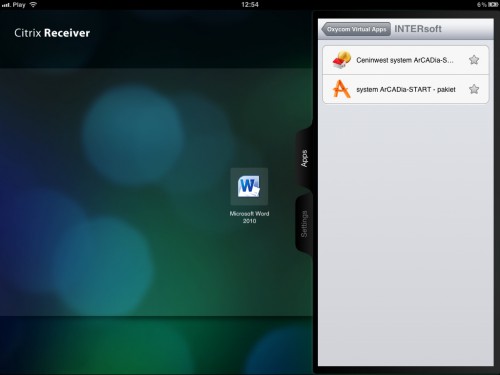This screenshot has width=500, height=375.
Task: Open the Microsoft Word 2010 app icon
Action: [x=249, y=187]
